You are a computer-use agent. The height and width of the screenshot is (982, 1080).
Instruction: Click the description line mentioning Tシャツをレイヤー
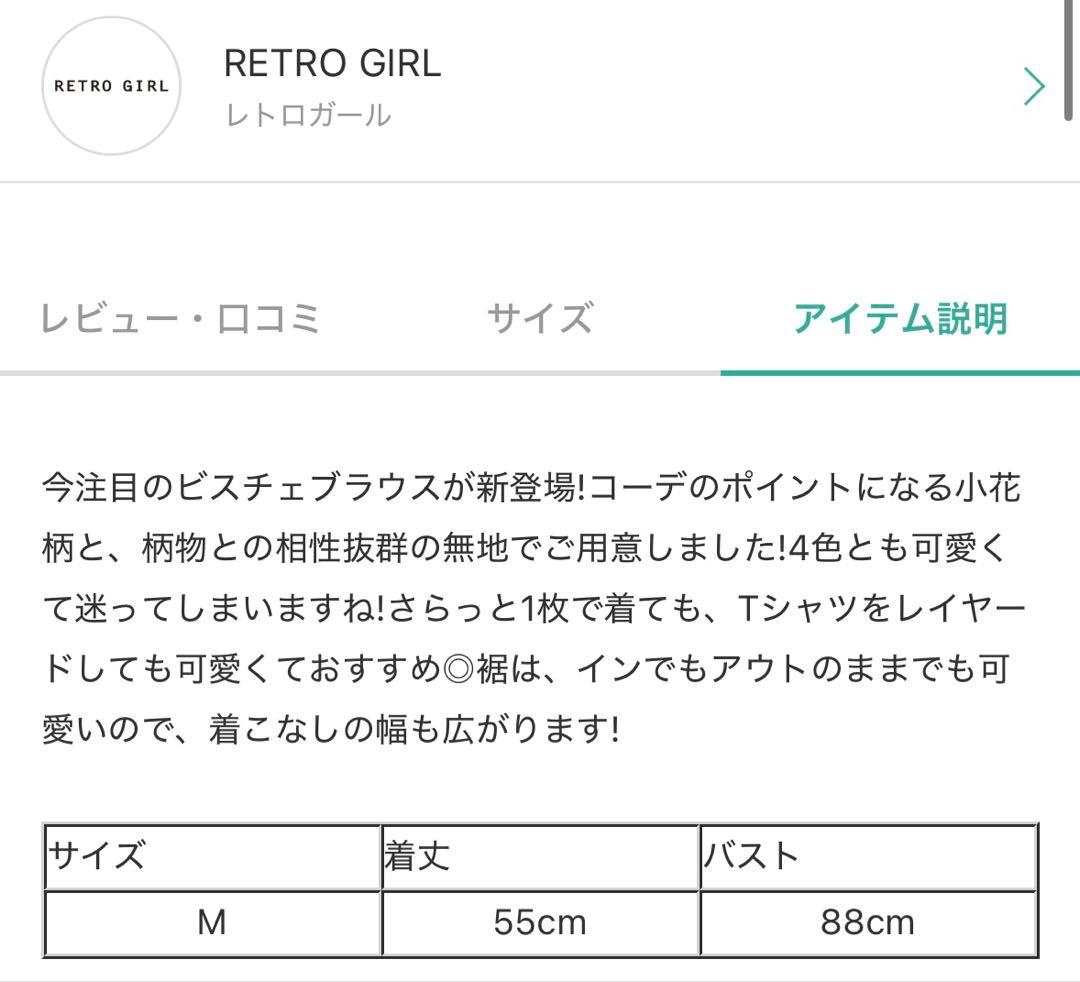pos(532,609)
